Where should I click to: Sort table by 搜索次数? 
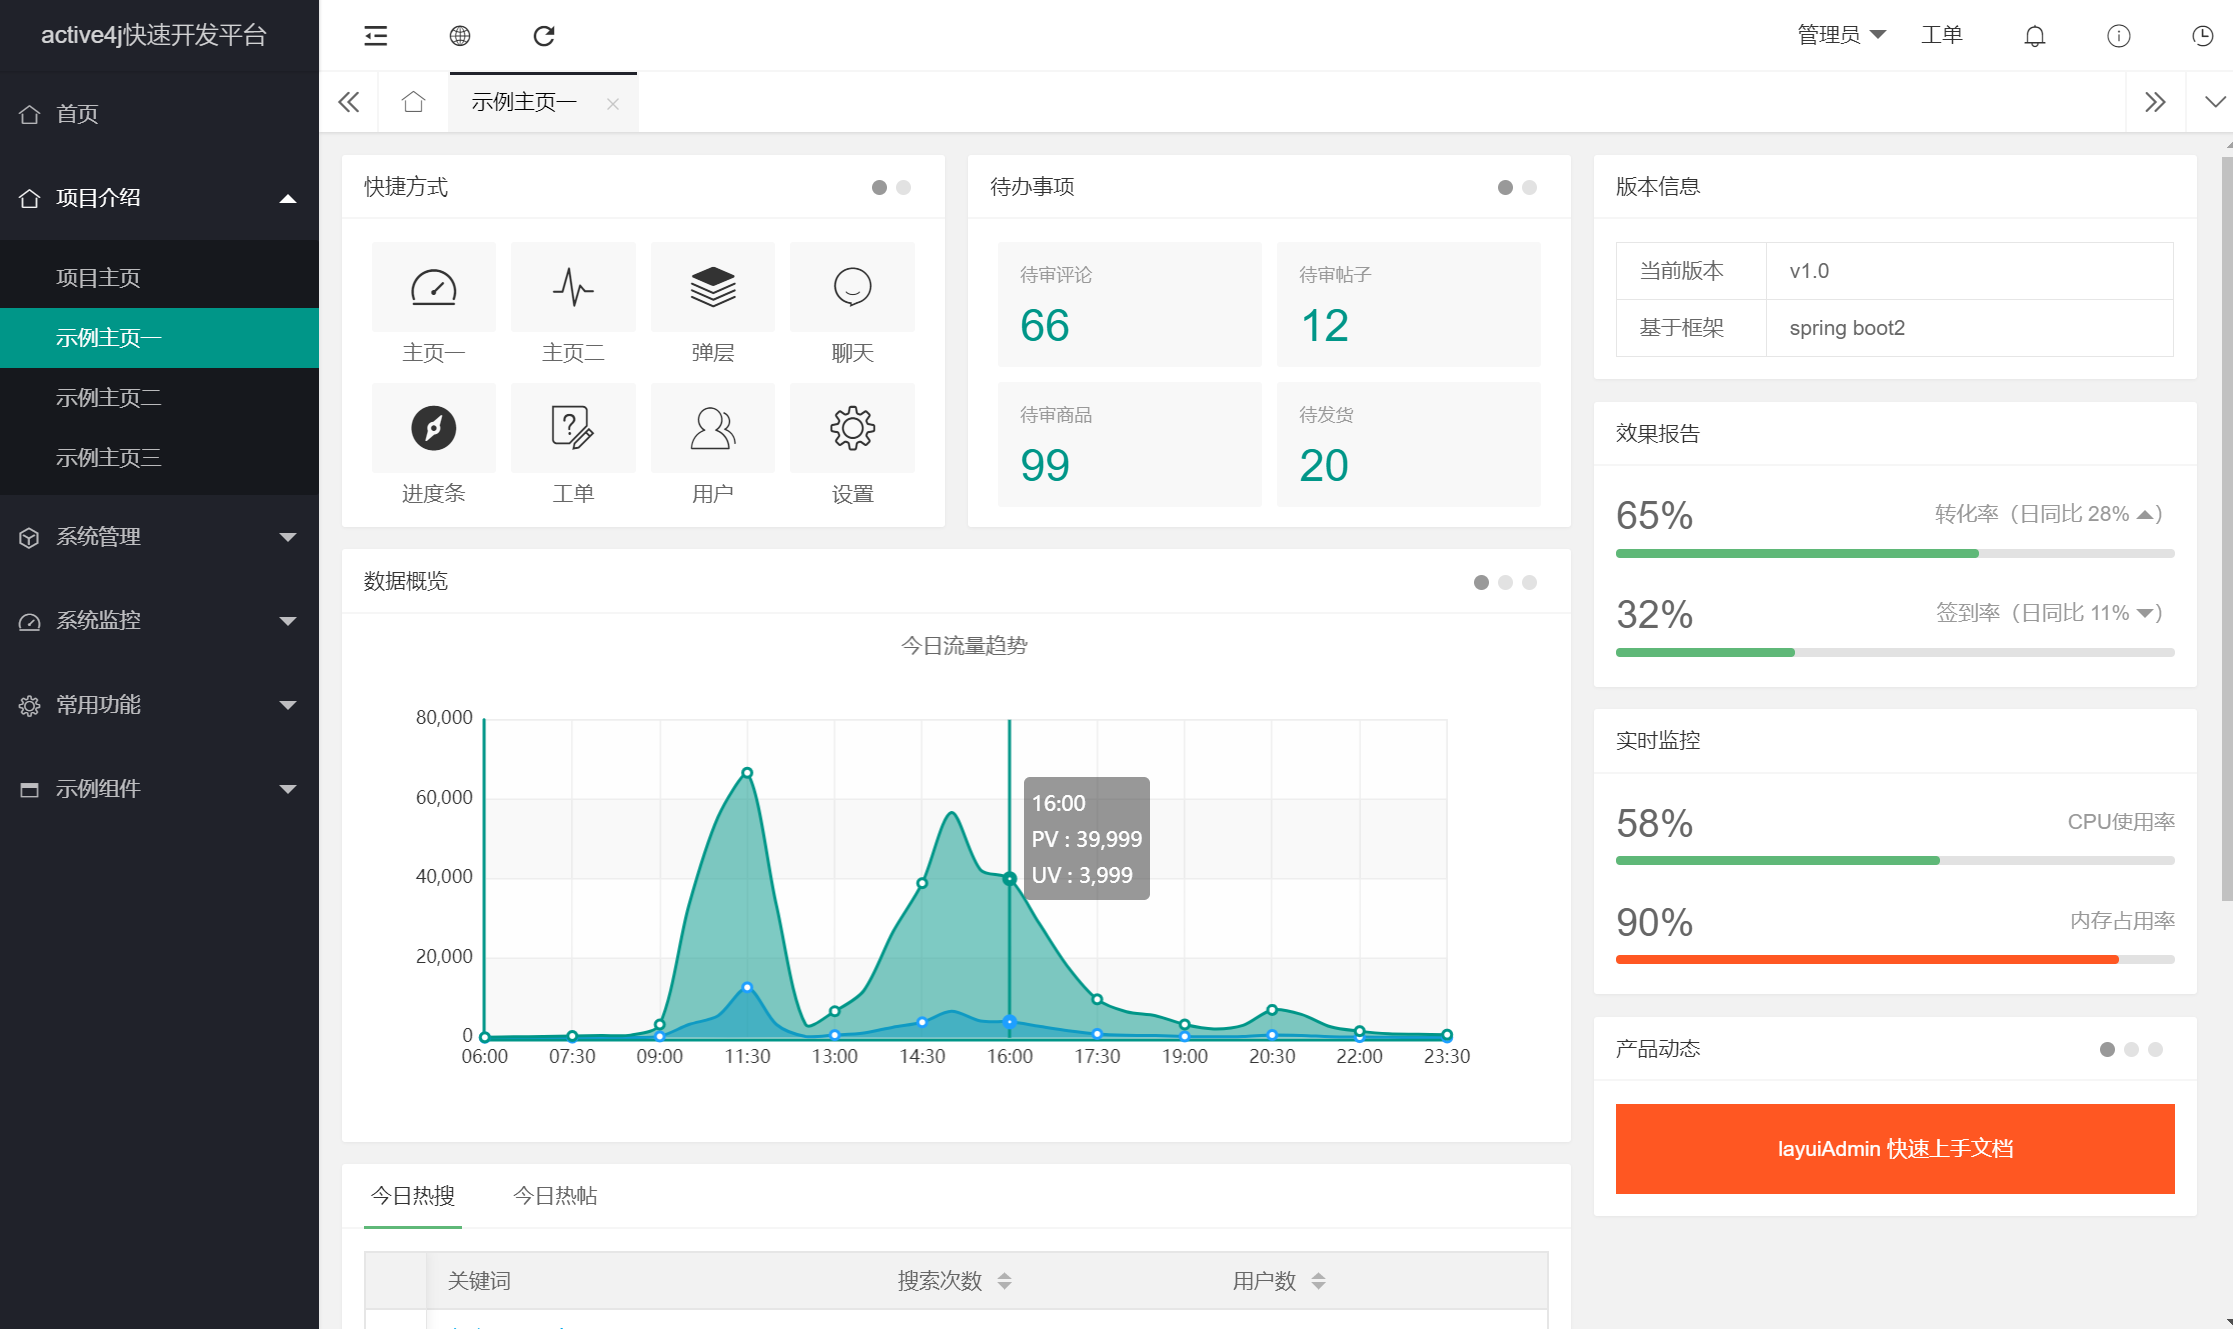tap(1005, 1281)
